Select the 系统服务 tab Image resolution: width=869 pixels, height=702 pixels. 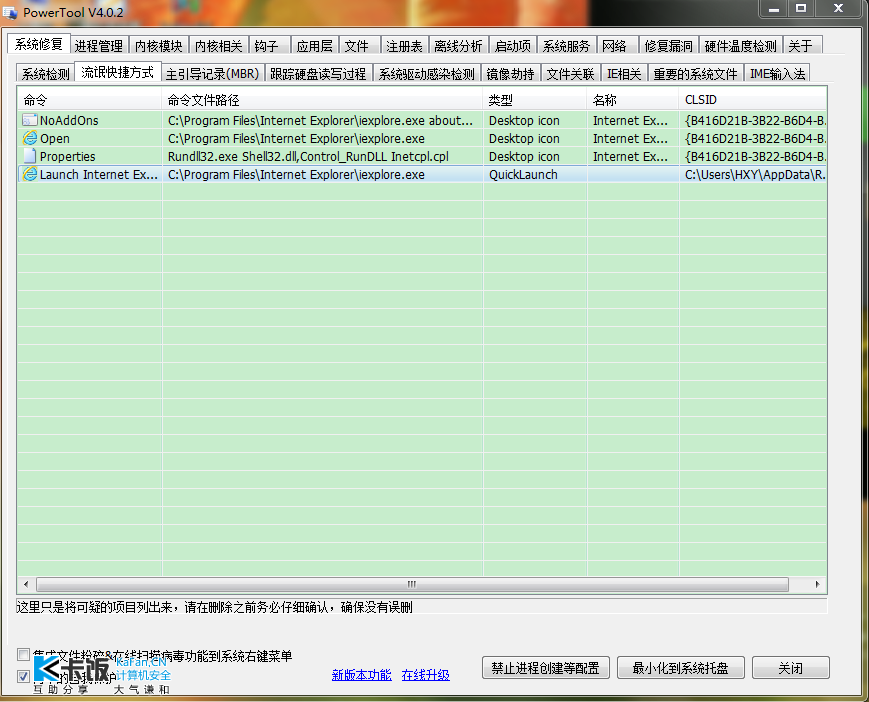coord(566,46)
